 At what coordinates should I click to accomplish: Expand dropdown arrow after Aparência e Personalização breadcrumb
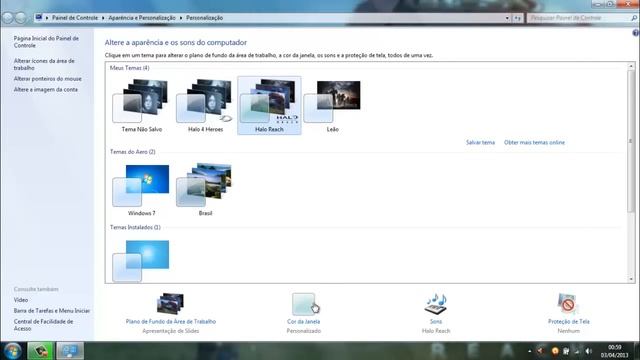[x=181, y=18]
